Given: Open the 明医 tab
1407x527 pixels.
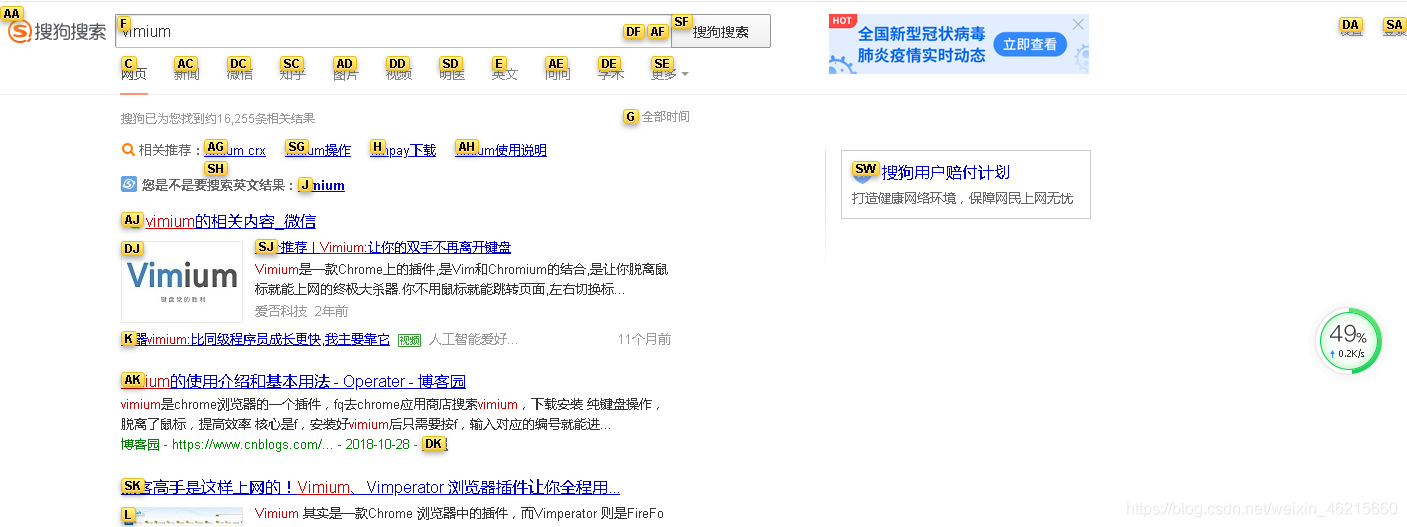Looking at the screenshot, I should pyautogui.click(x=452, y=74).
